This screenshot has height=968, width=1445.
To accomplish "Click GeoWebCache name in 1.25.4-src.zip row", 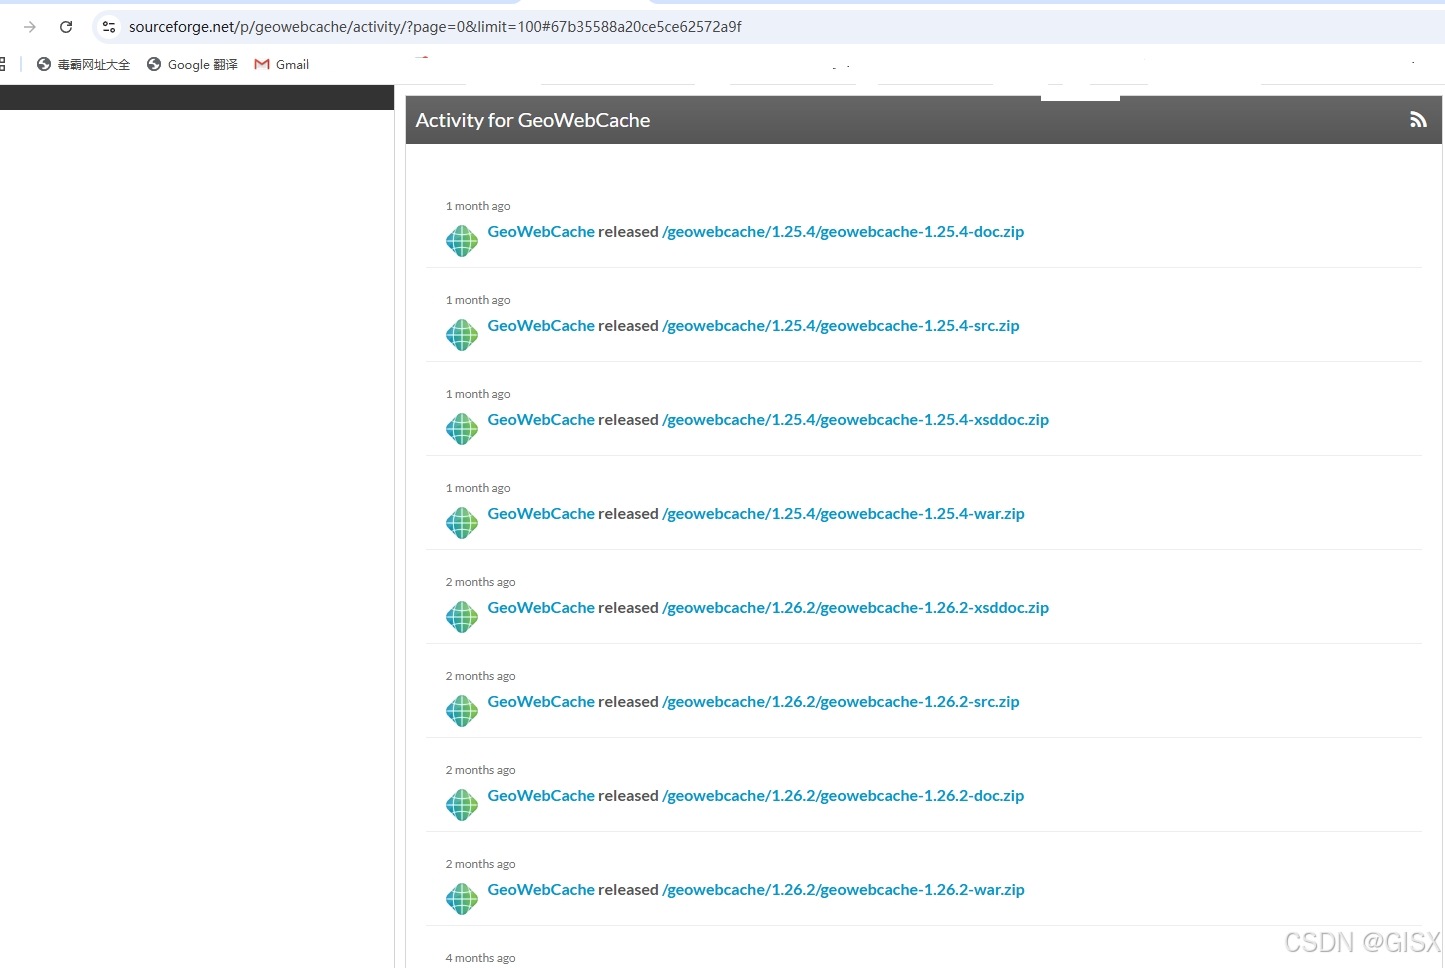I will pos(541,326).
